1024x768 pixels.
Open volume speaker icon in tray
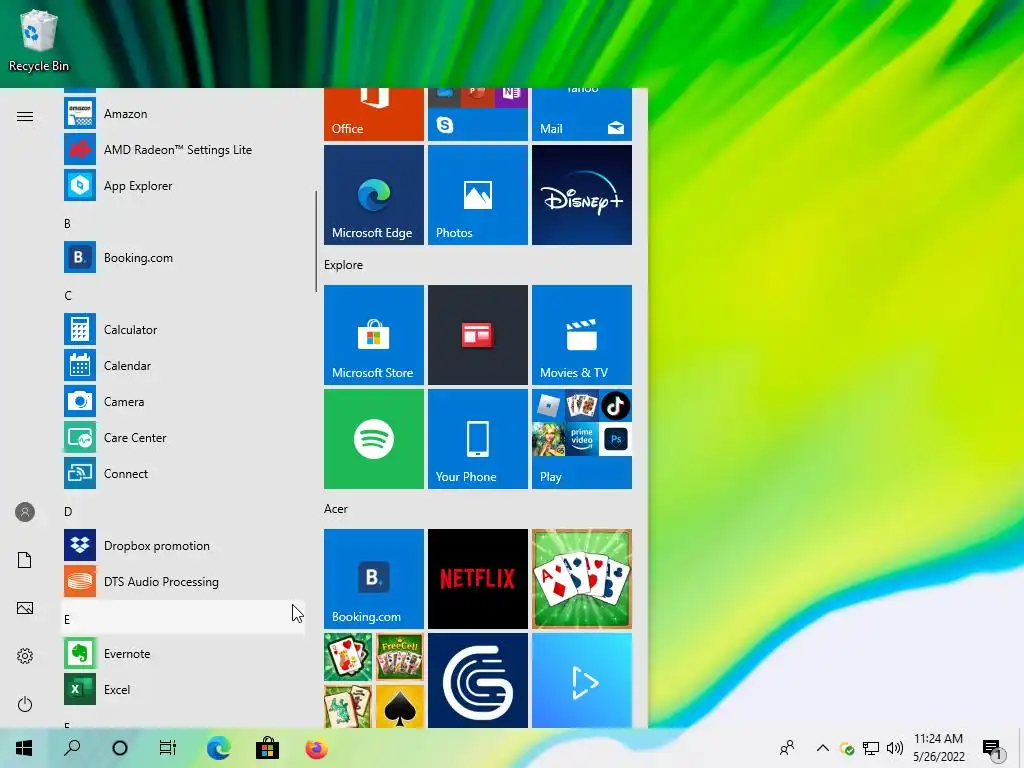[895, 748]
